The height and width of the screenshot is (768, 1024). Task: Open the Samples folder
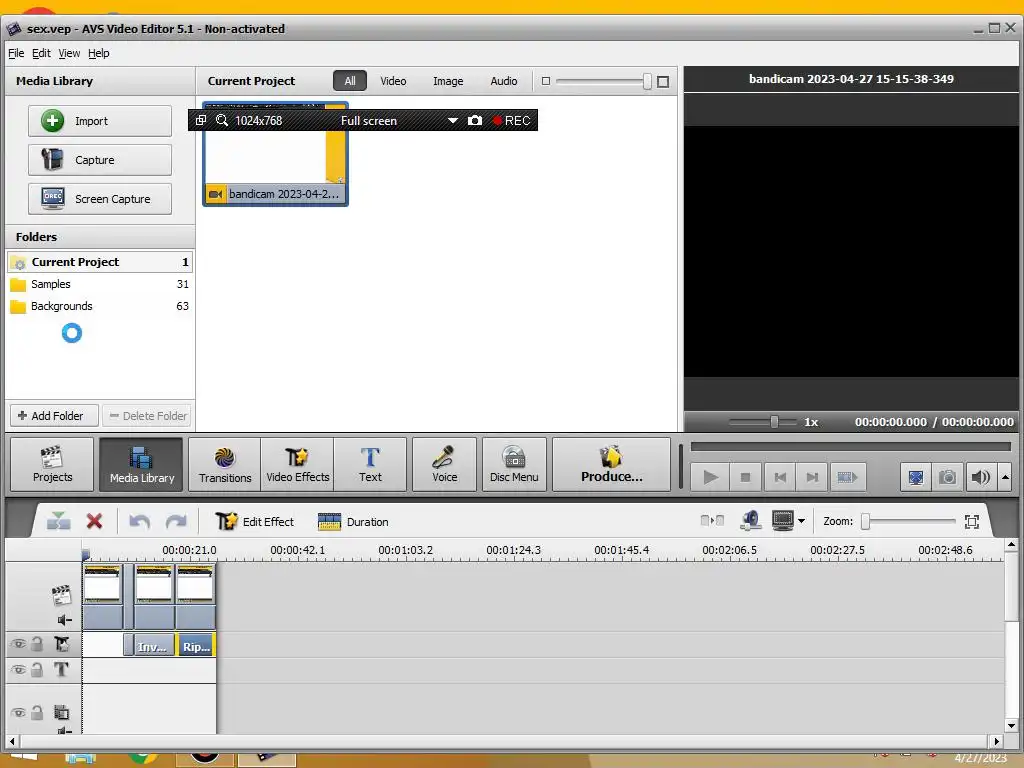click(100, 284)
